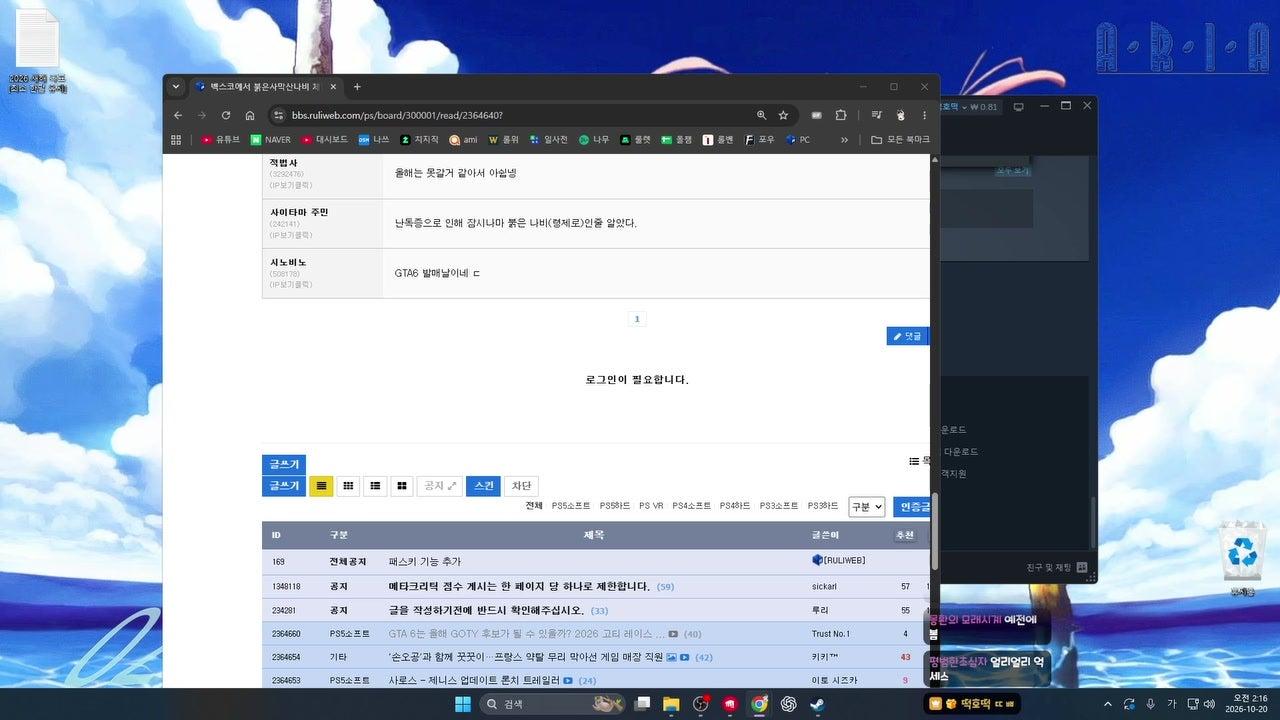Click the 댓글 comment button
This screenshot has width=1280, height=720.
(908, 336)
